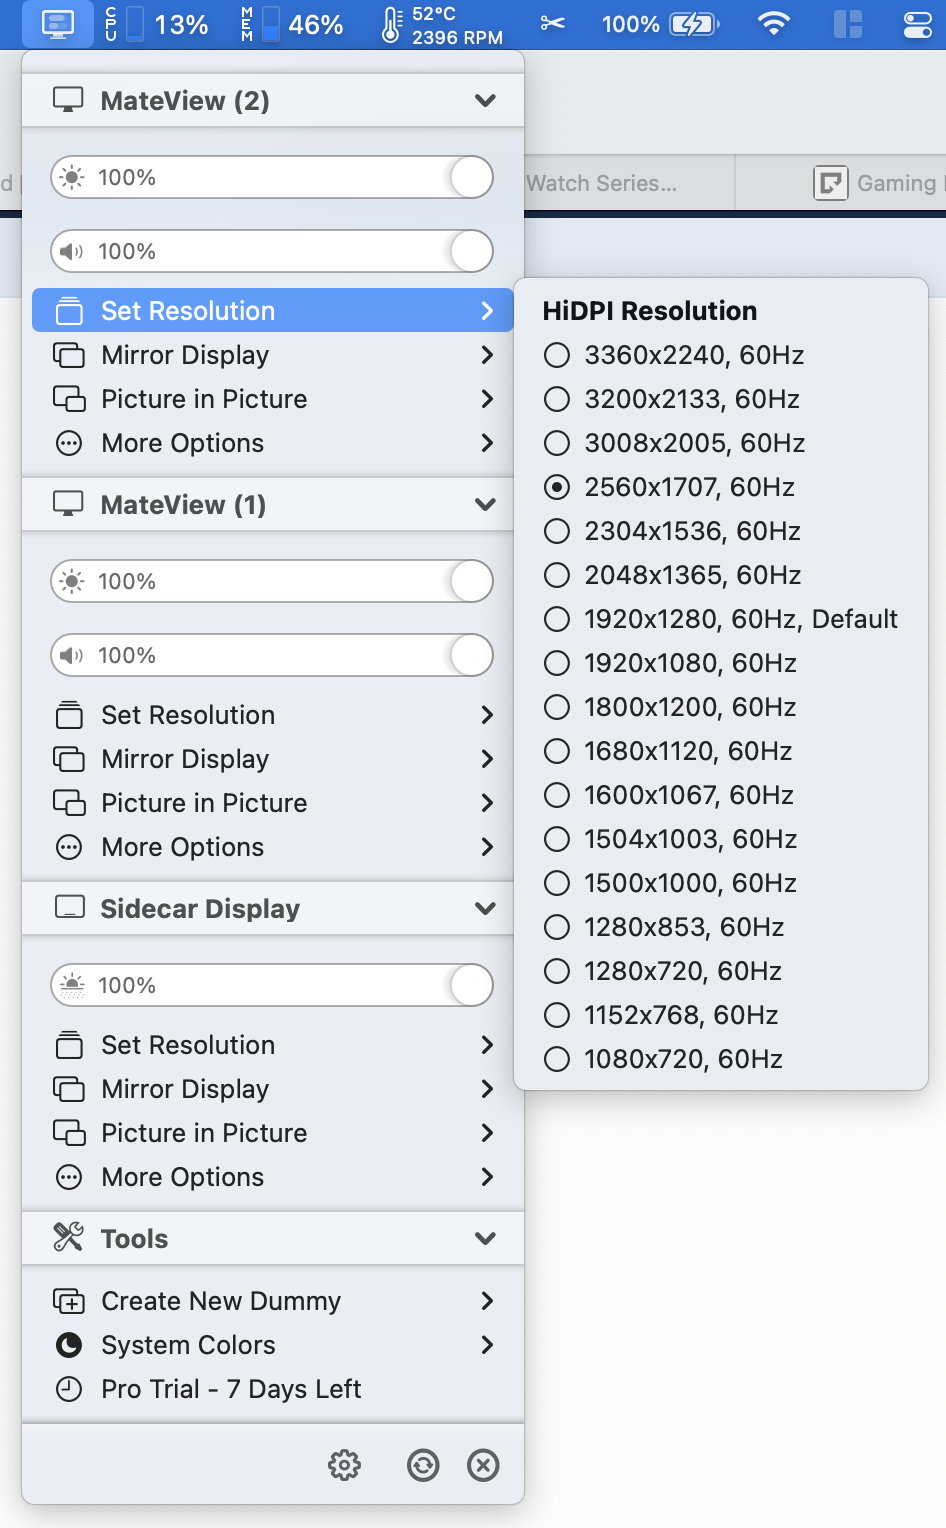Collapse the Tools section
Image resolution: width=946 pixels, height=1528 pixels.
(x=486, y=1238)
